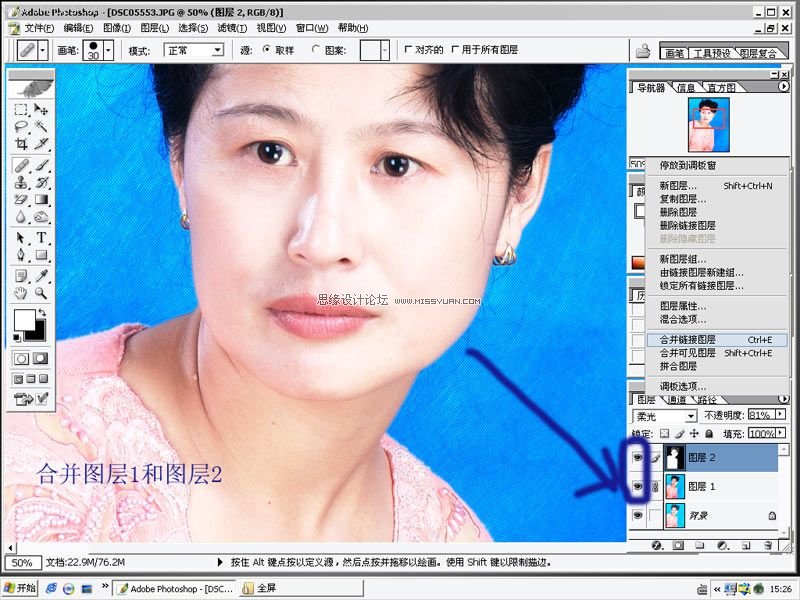Click the 全屏 taskbar button
This screenshot has width=800, height=600.
(x=302, y=588)
